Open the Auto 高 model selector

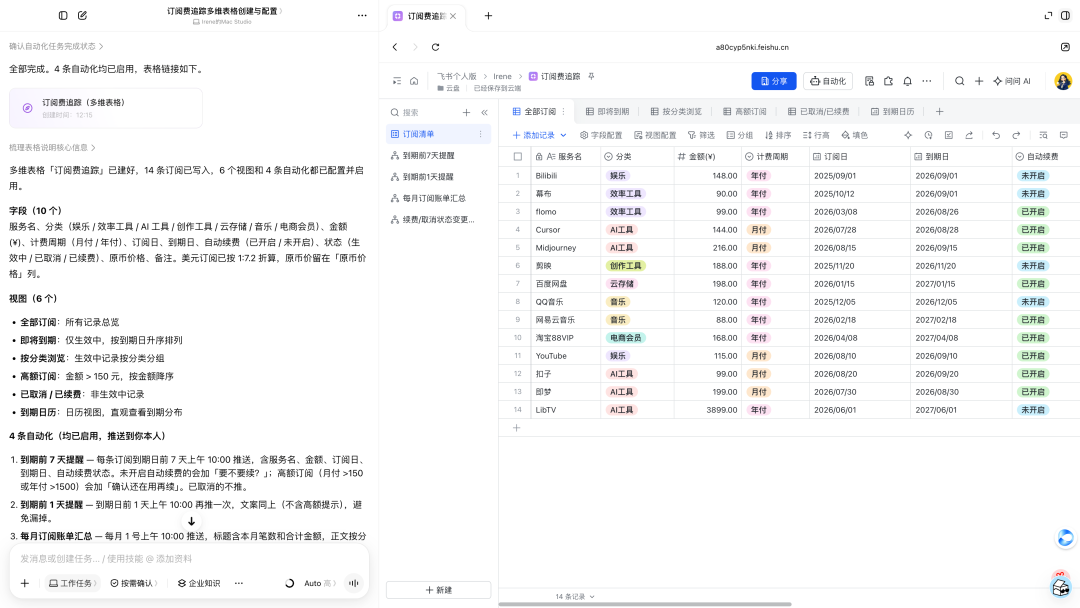[x=320, y=583]
